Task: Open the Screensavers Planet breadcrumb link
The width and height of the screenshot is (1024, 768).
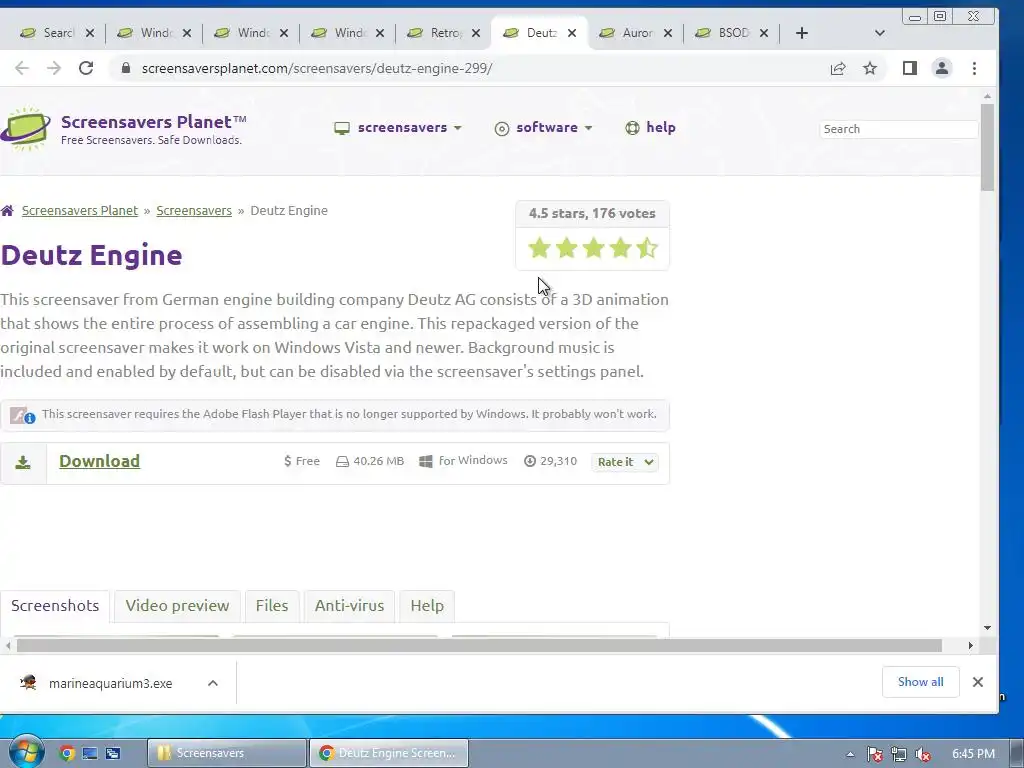Action: 80,210
